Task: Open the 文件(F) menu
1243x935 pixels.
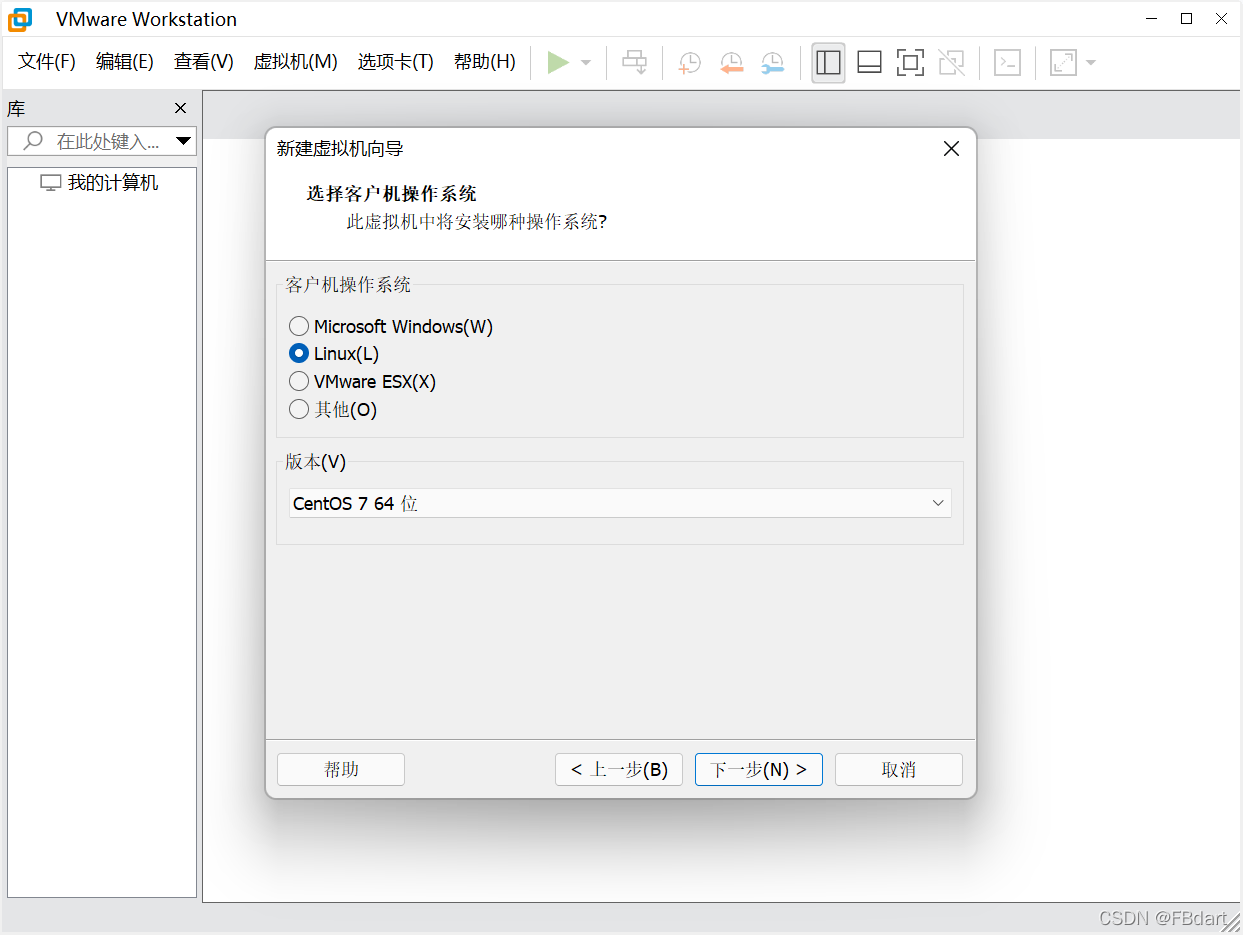Action: (x=47, y=62)
